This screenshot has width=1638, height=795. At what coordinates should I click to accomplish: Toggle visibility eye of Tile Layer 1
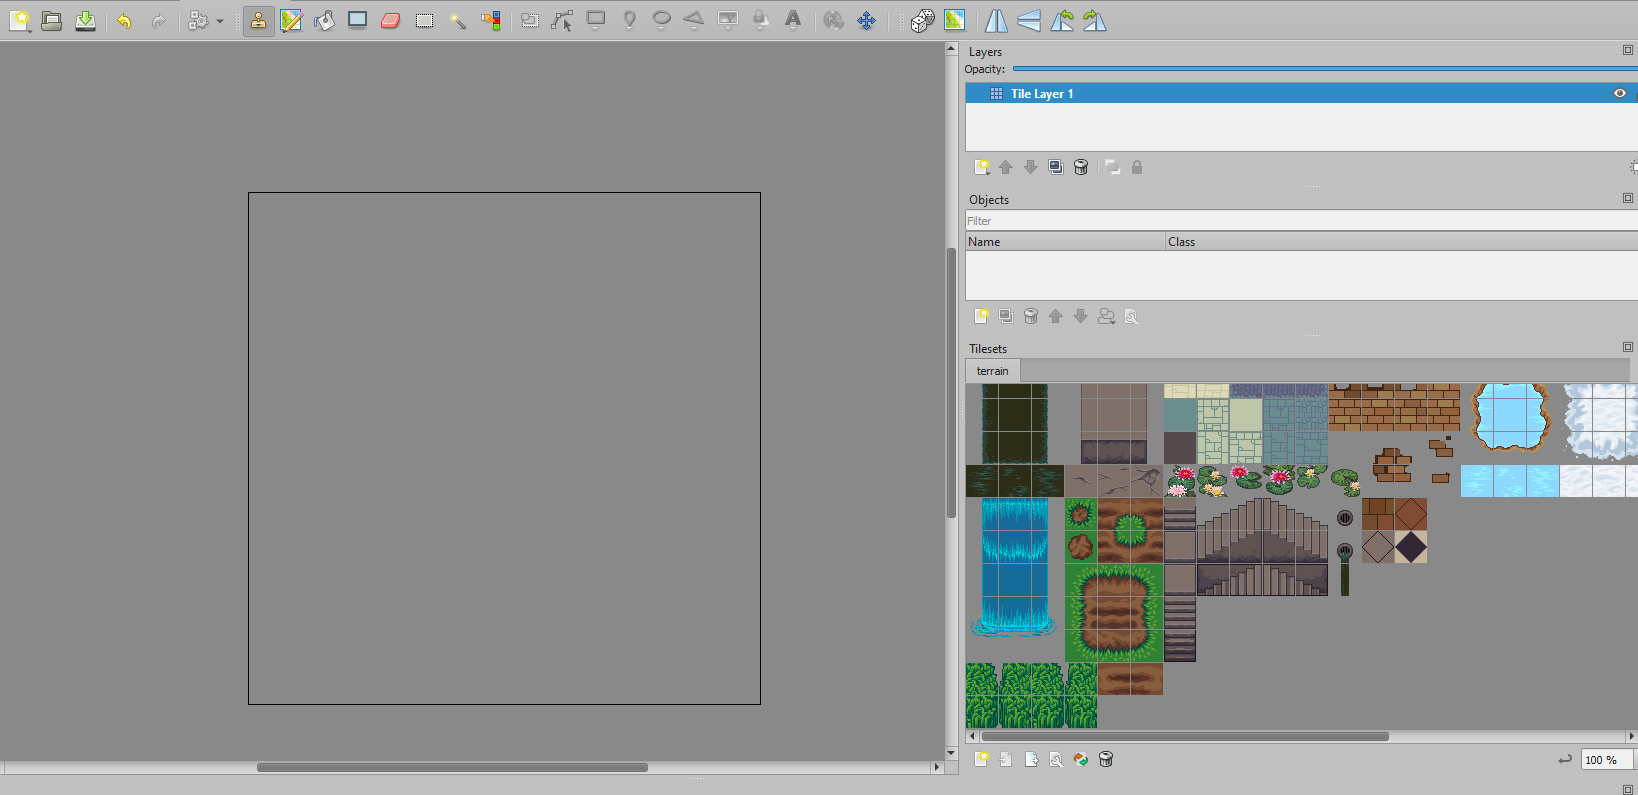[x=1620, y=93]
